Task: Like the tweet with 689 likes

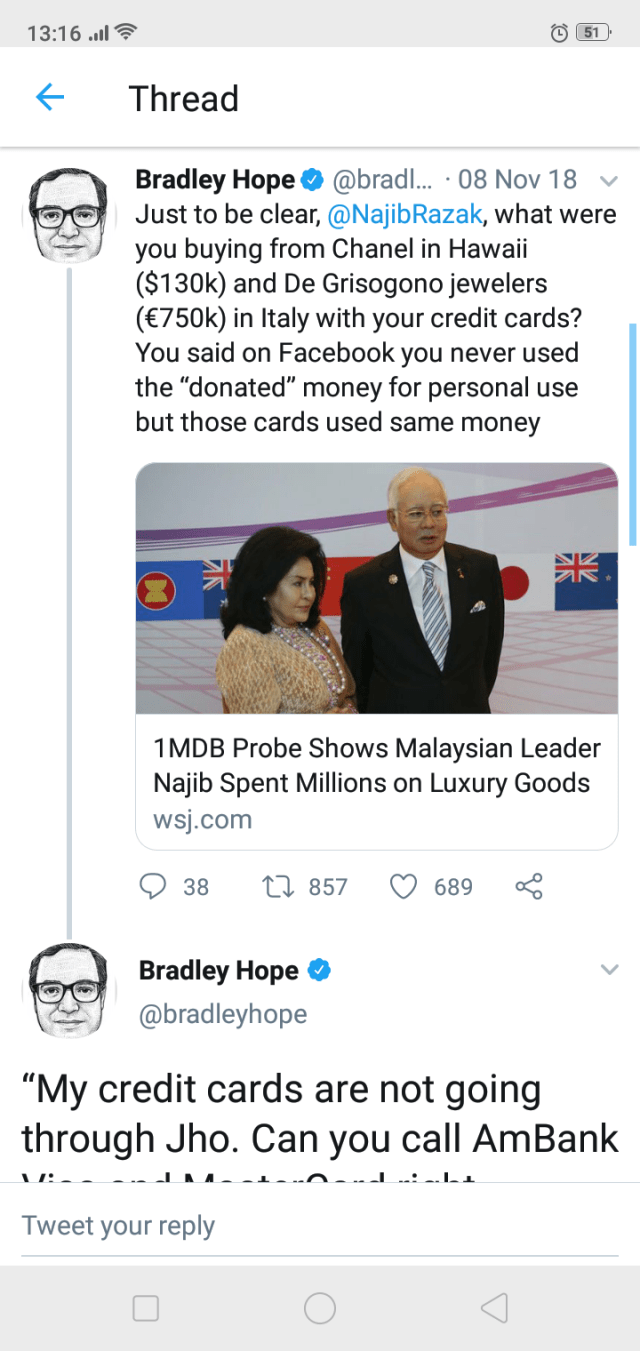Action: 402,886
